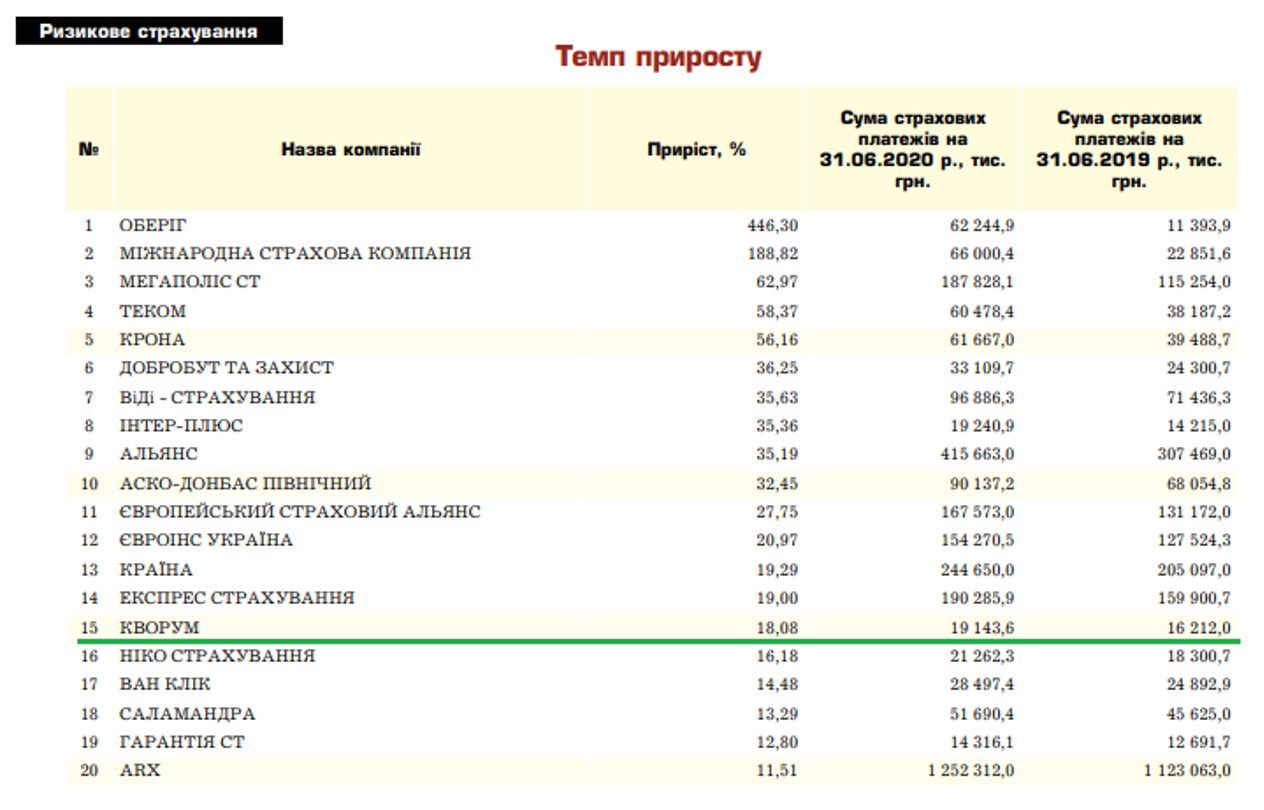Select the 'АЛЬЯНС' row name

point(158,454)
